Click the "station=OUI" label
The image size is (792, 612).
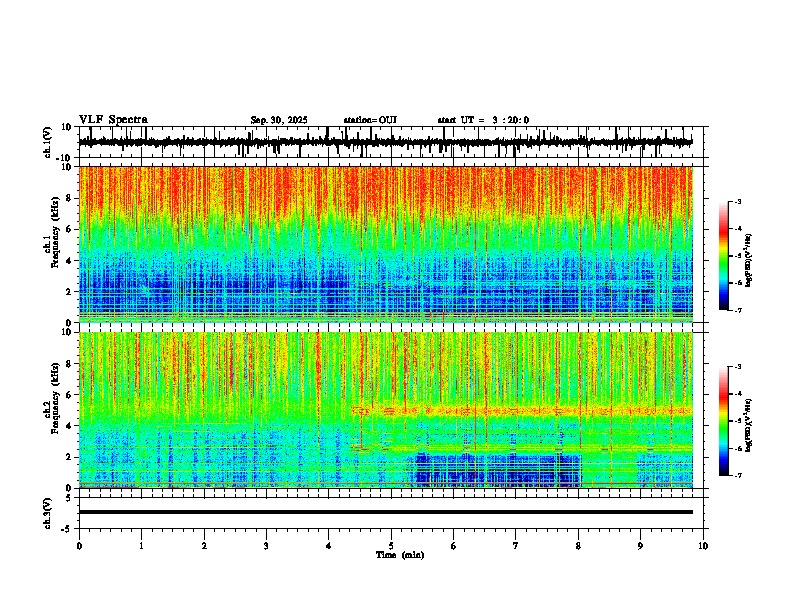(370, 120)
